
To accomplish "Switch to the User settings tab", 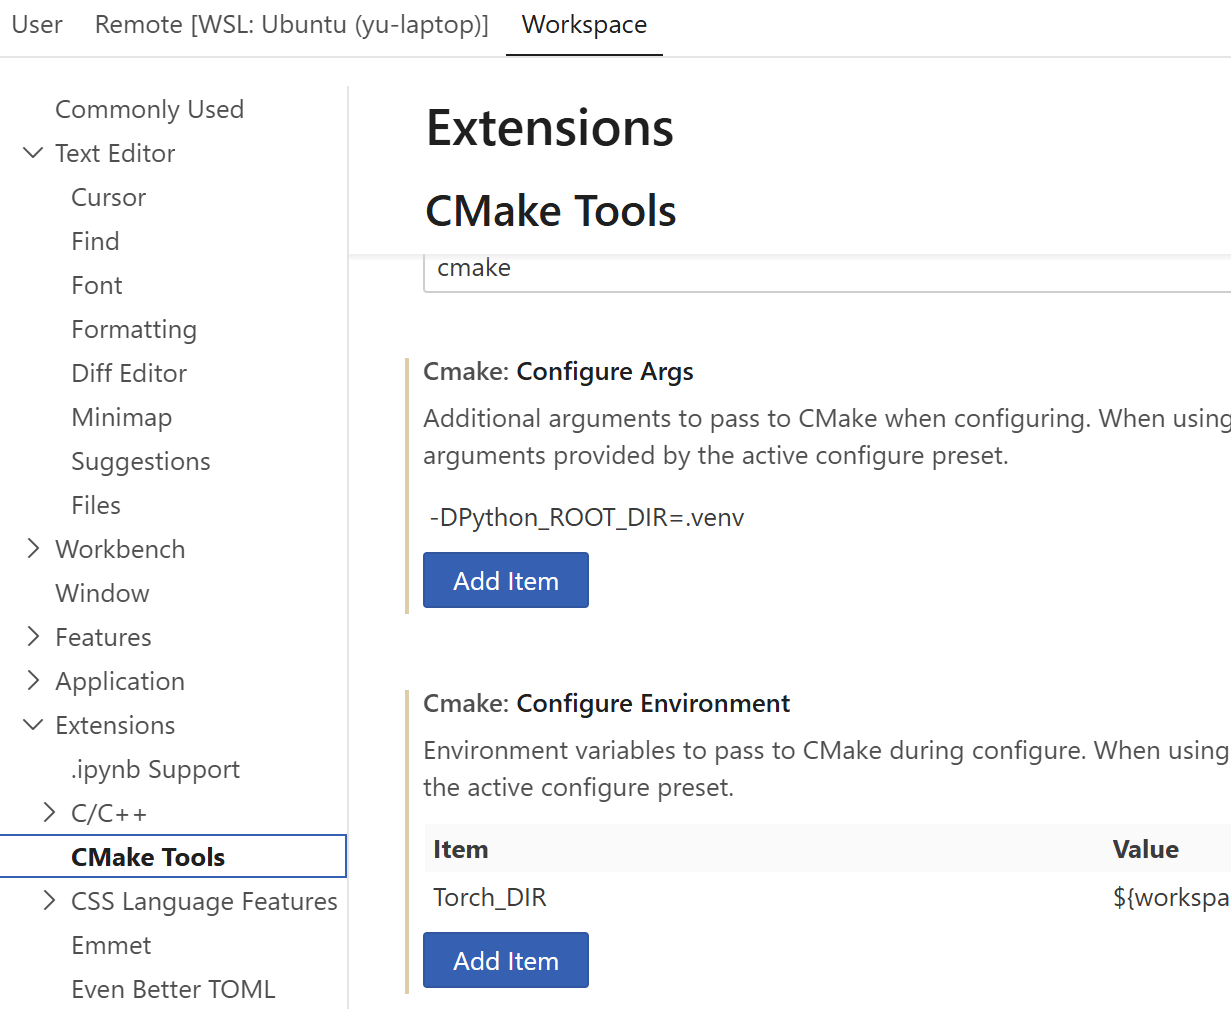I will coord(37,25).
